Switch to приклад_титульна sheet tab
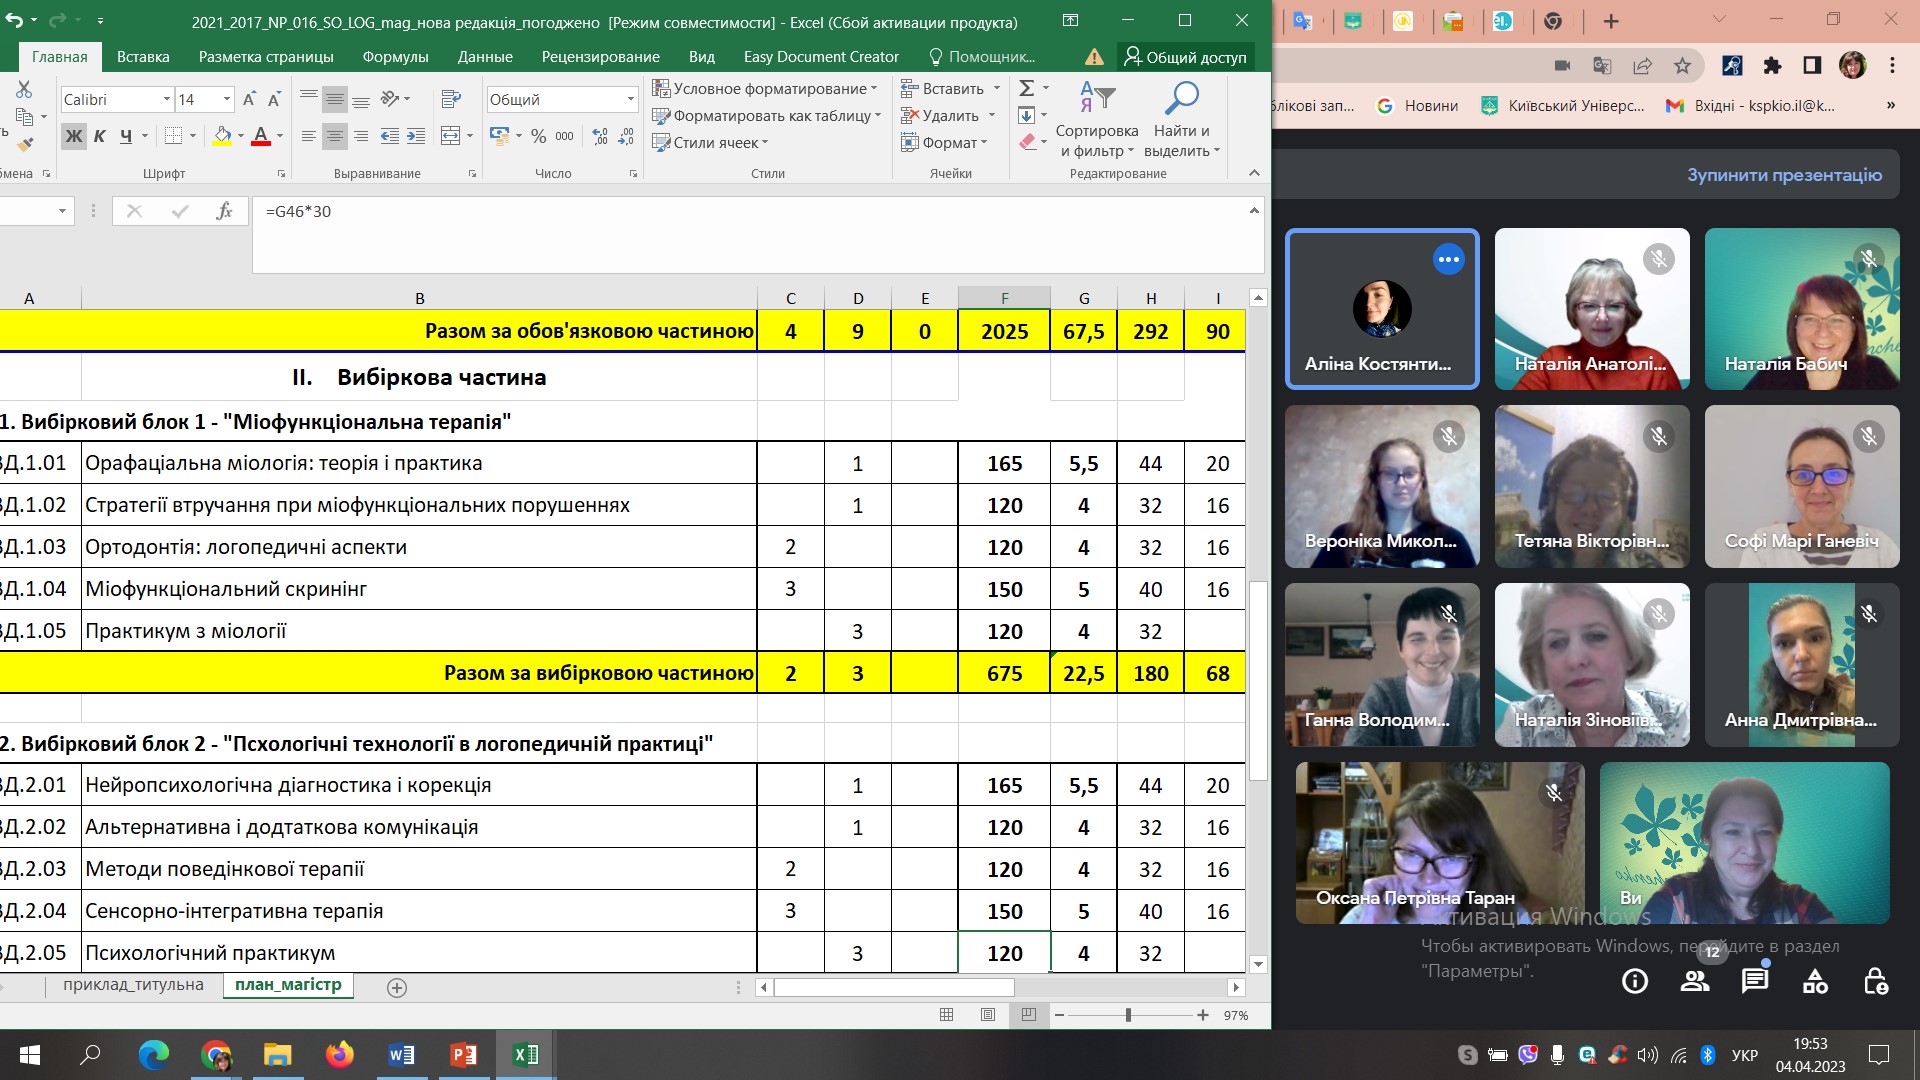 pos(133,985)
